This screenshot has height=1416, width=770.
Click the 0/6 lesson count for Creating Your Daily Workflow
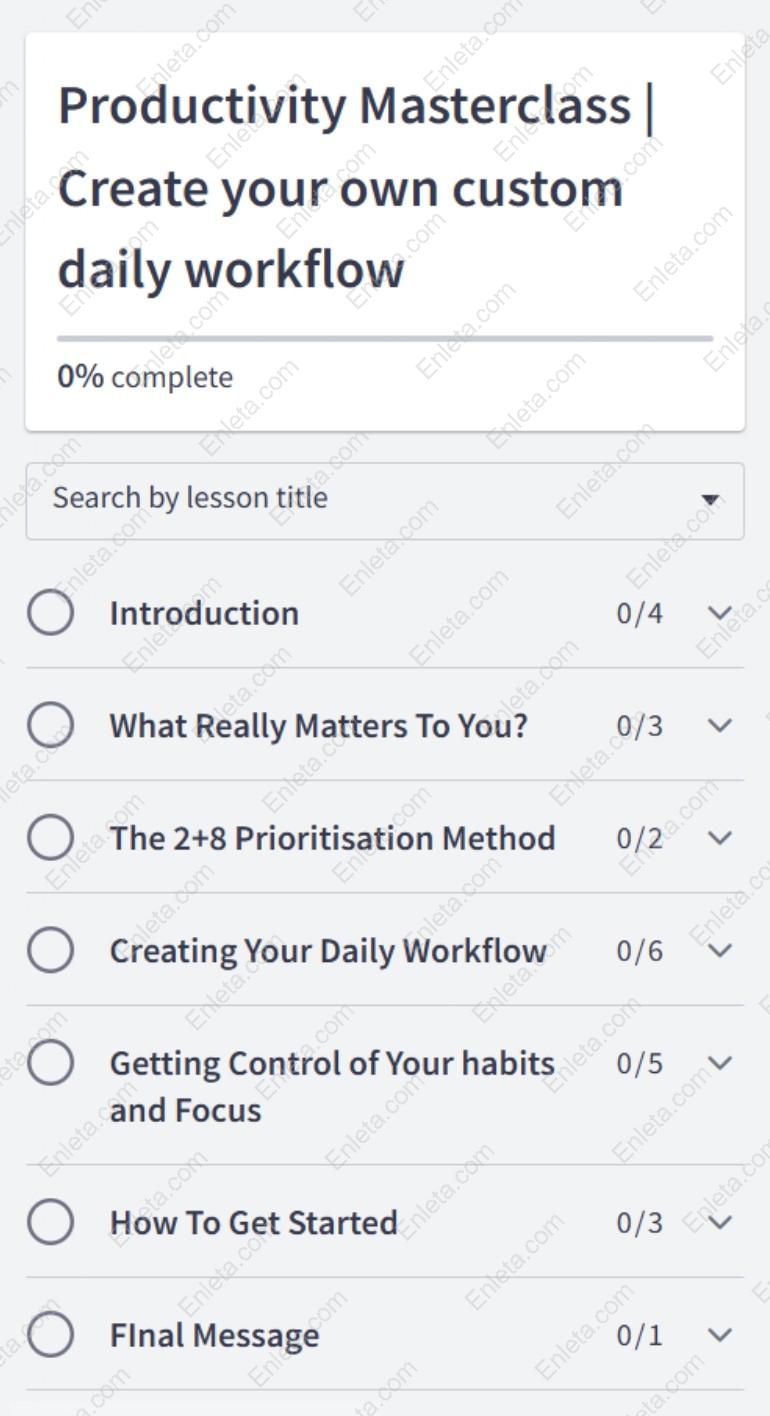pyautogui.click(x=640, y=950)
